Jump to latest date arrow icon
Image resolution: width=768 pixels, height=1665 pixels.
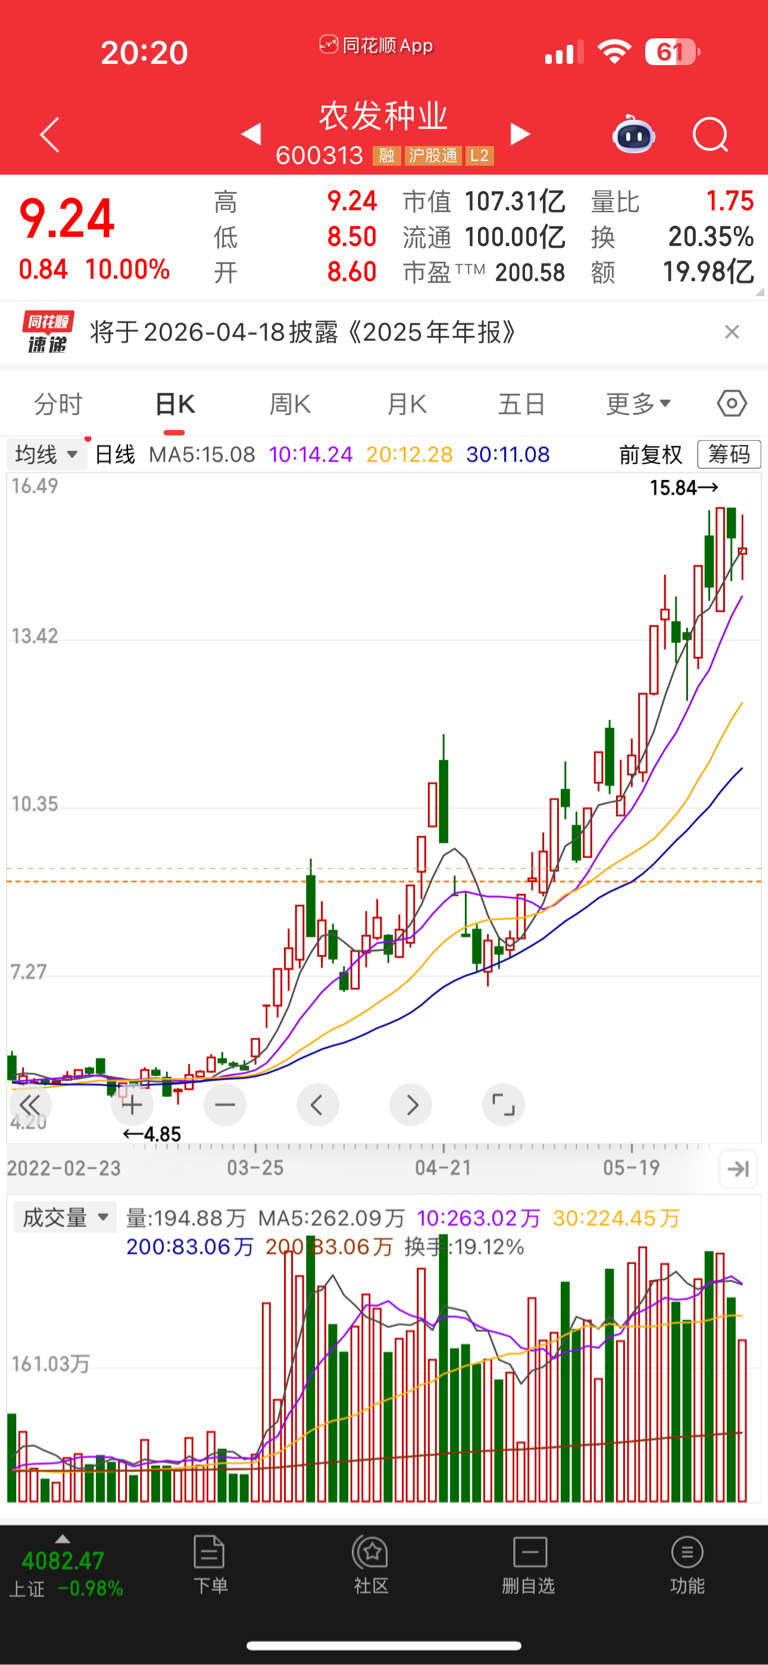(x=738, y=1168)
